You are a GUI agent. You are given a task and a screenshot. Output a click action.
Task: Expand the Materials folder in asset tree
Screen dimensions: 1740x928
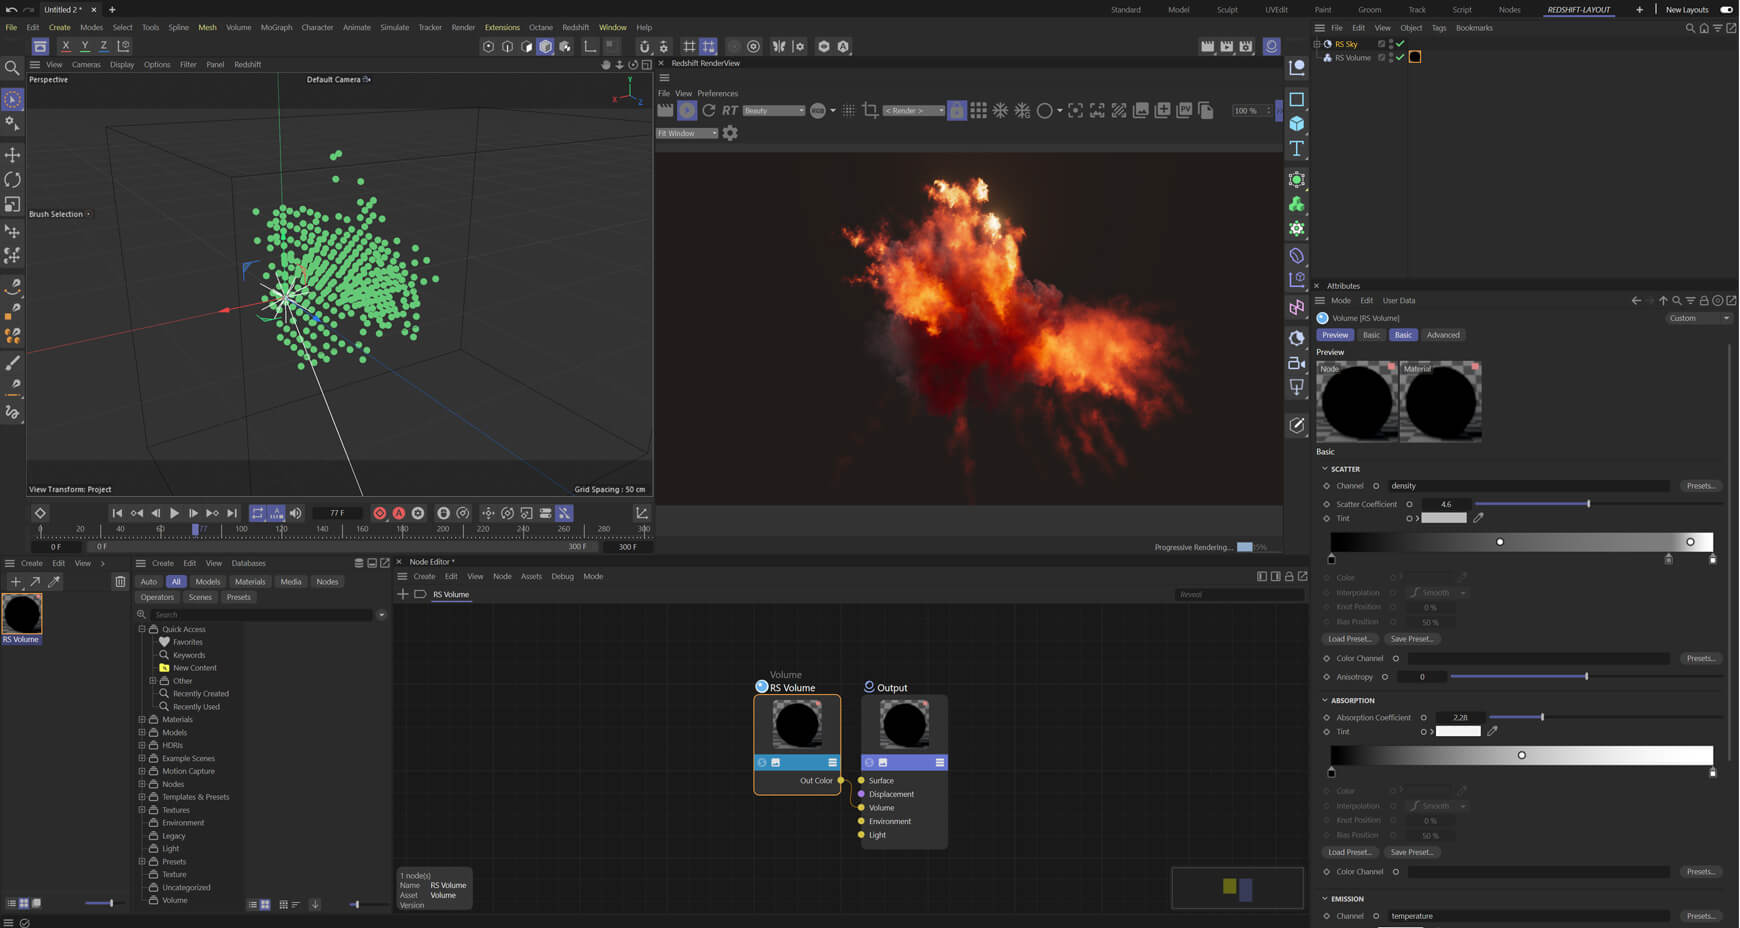(142, 719)
